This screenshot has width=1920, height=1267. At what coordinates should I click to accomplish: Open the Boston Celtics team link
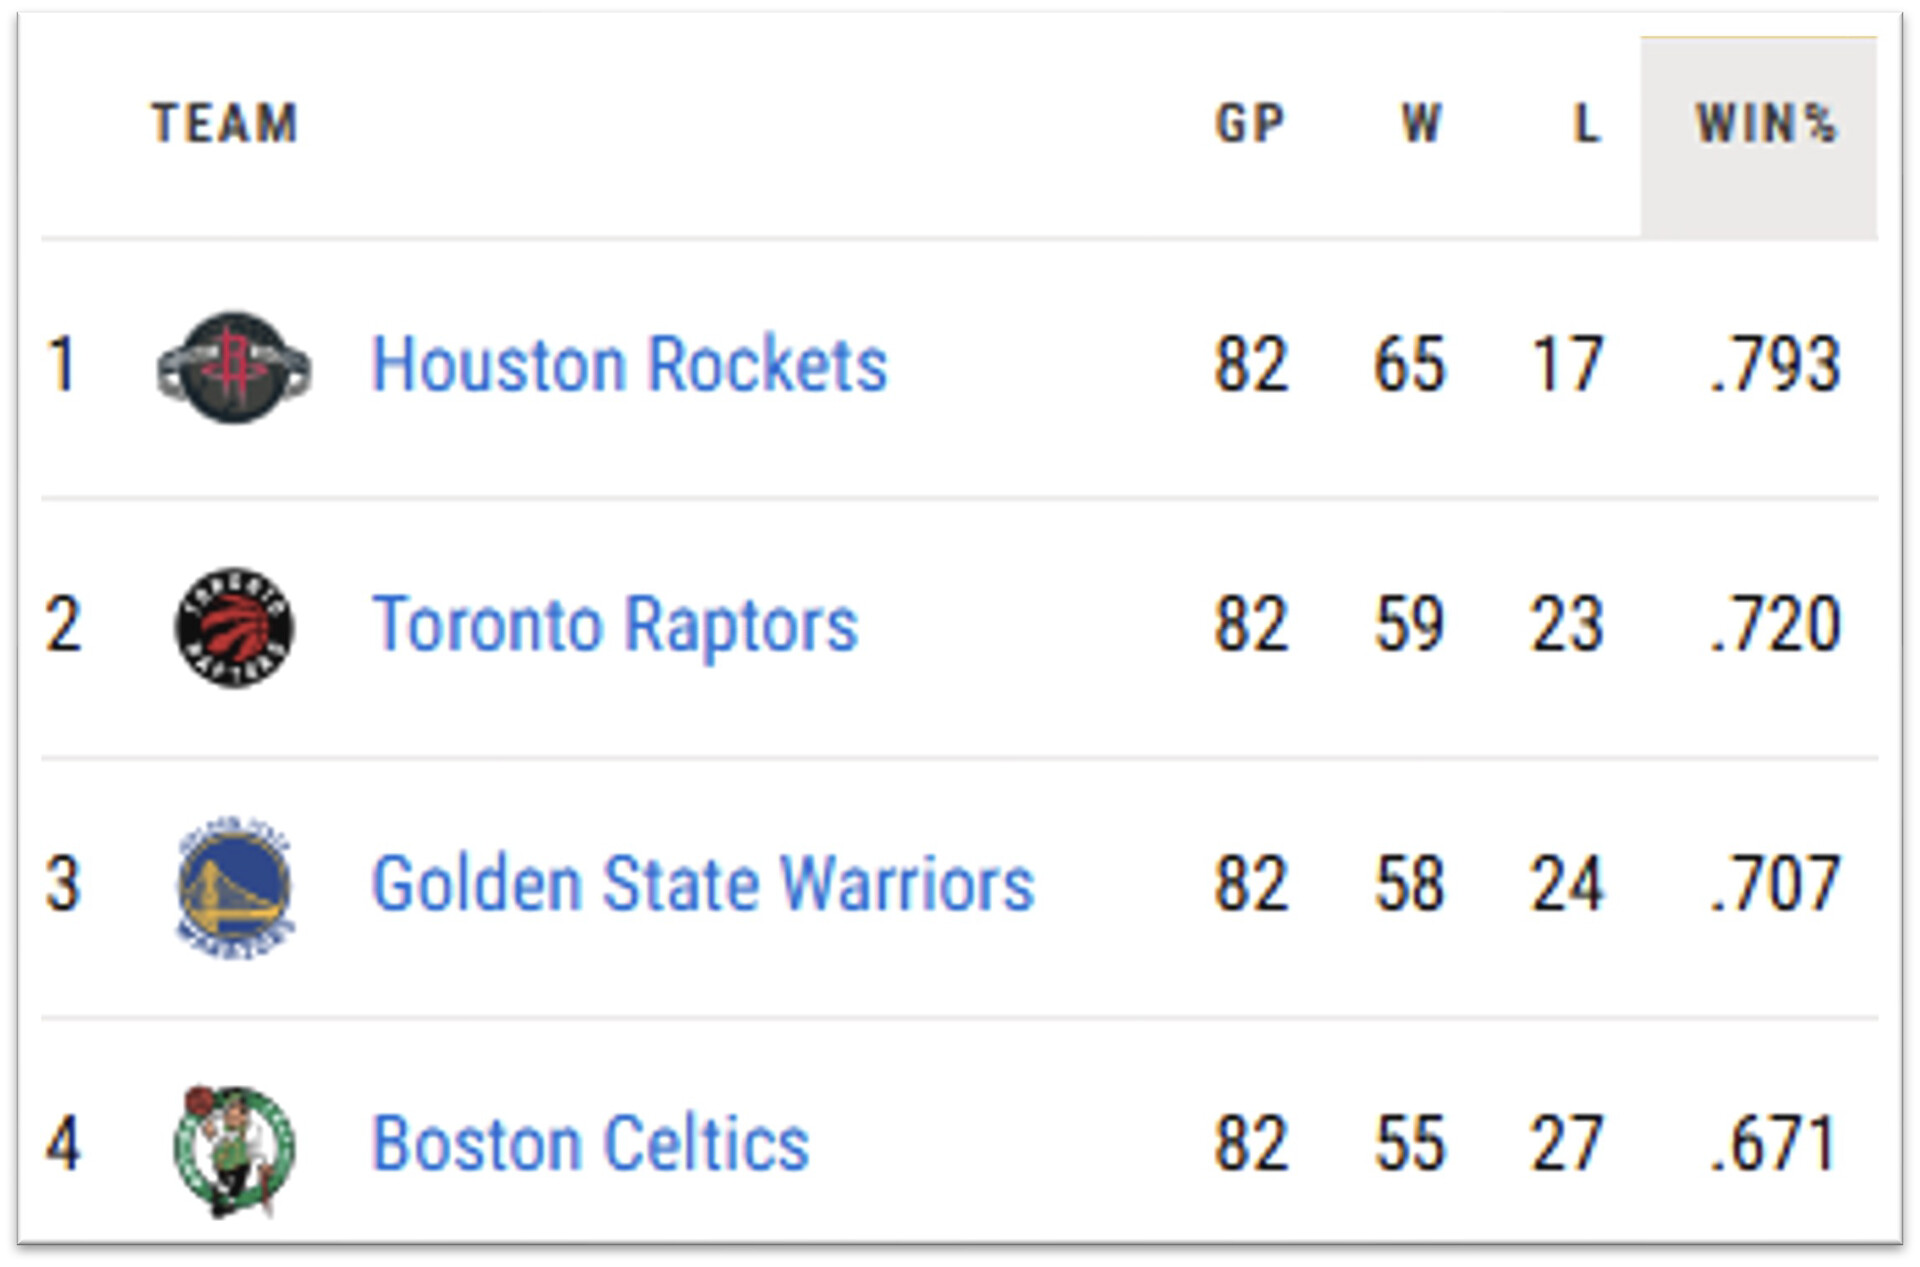point(590,1145)
